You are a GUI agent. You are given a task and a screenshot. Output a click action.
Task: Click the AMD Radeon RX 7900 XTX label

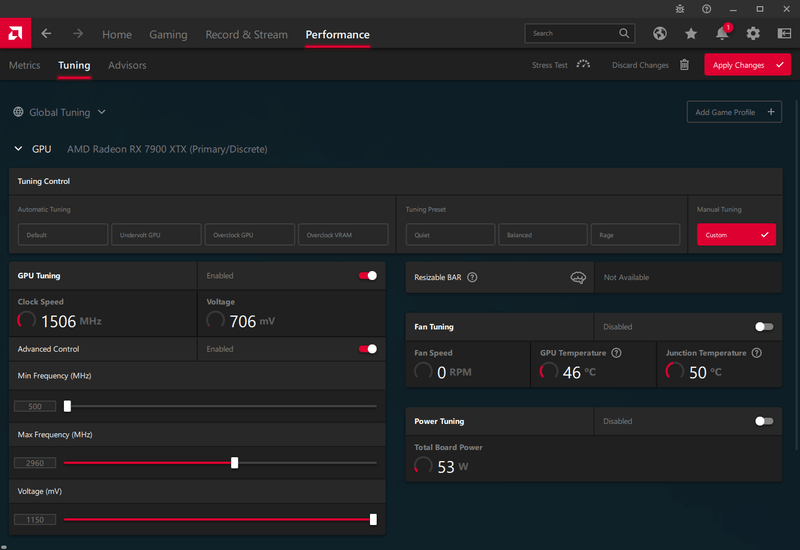point(167,149)
